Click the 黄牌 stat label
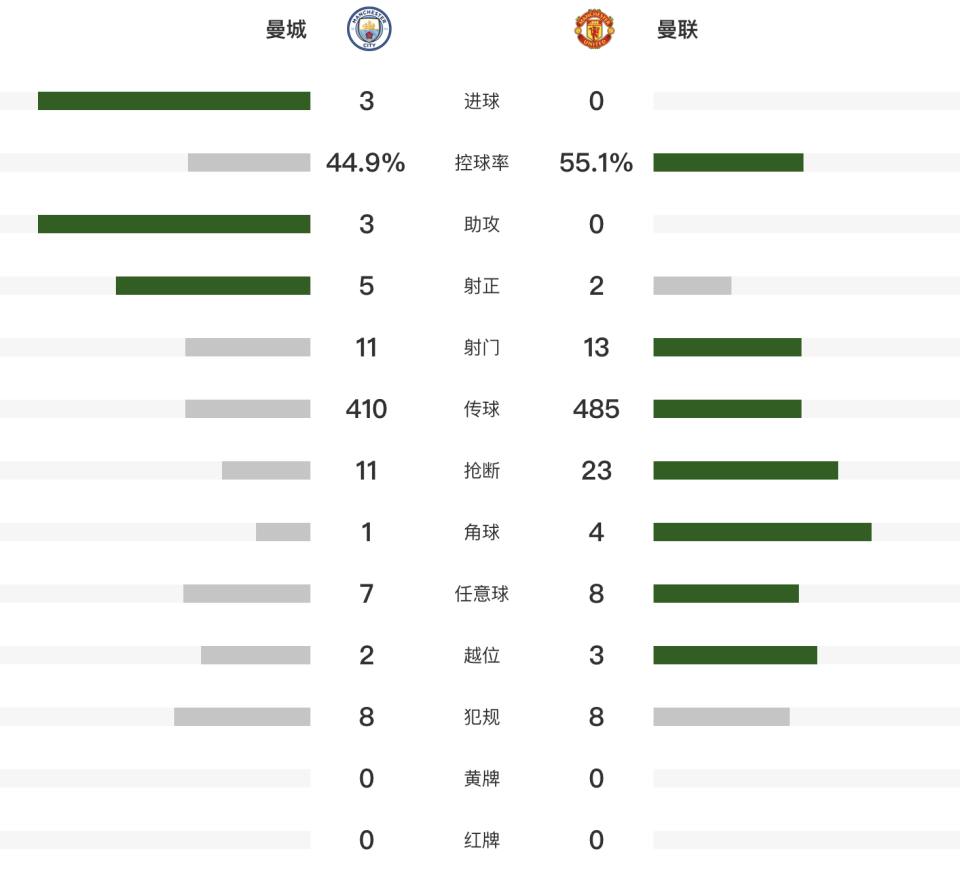Image resolution: width=960 pixels, height=874 pixels. (482, 778)
